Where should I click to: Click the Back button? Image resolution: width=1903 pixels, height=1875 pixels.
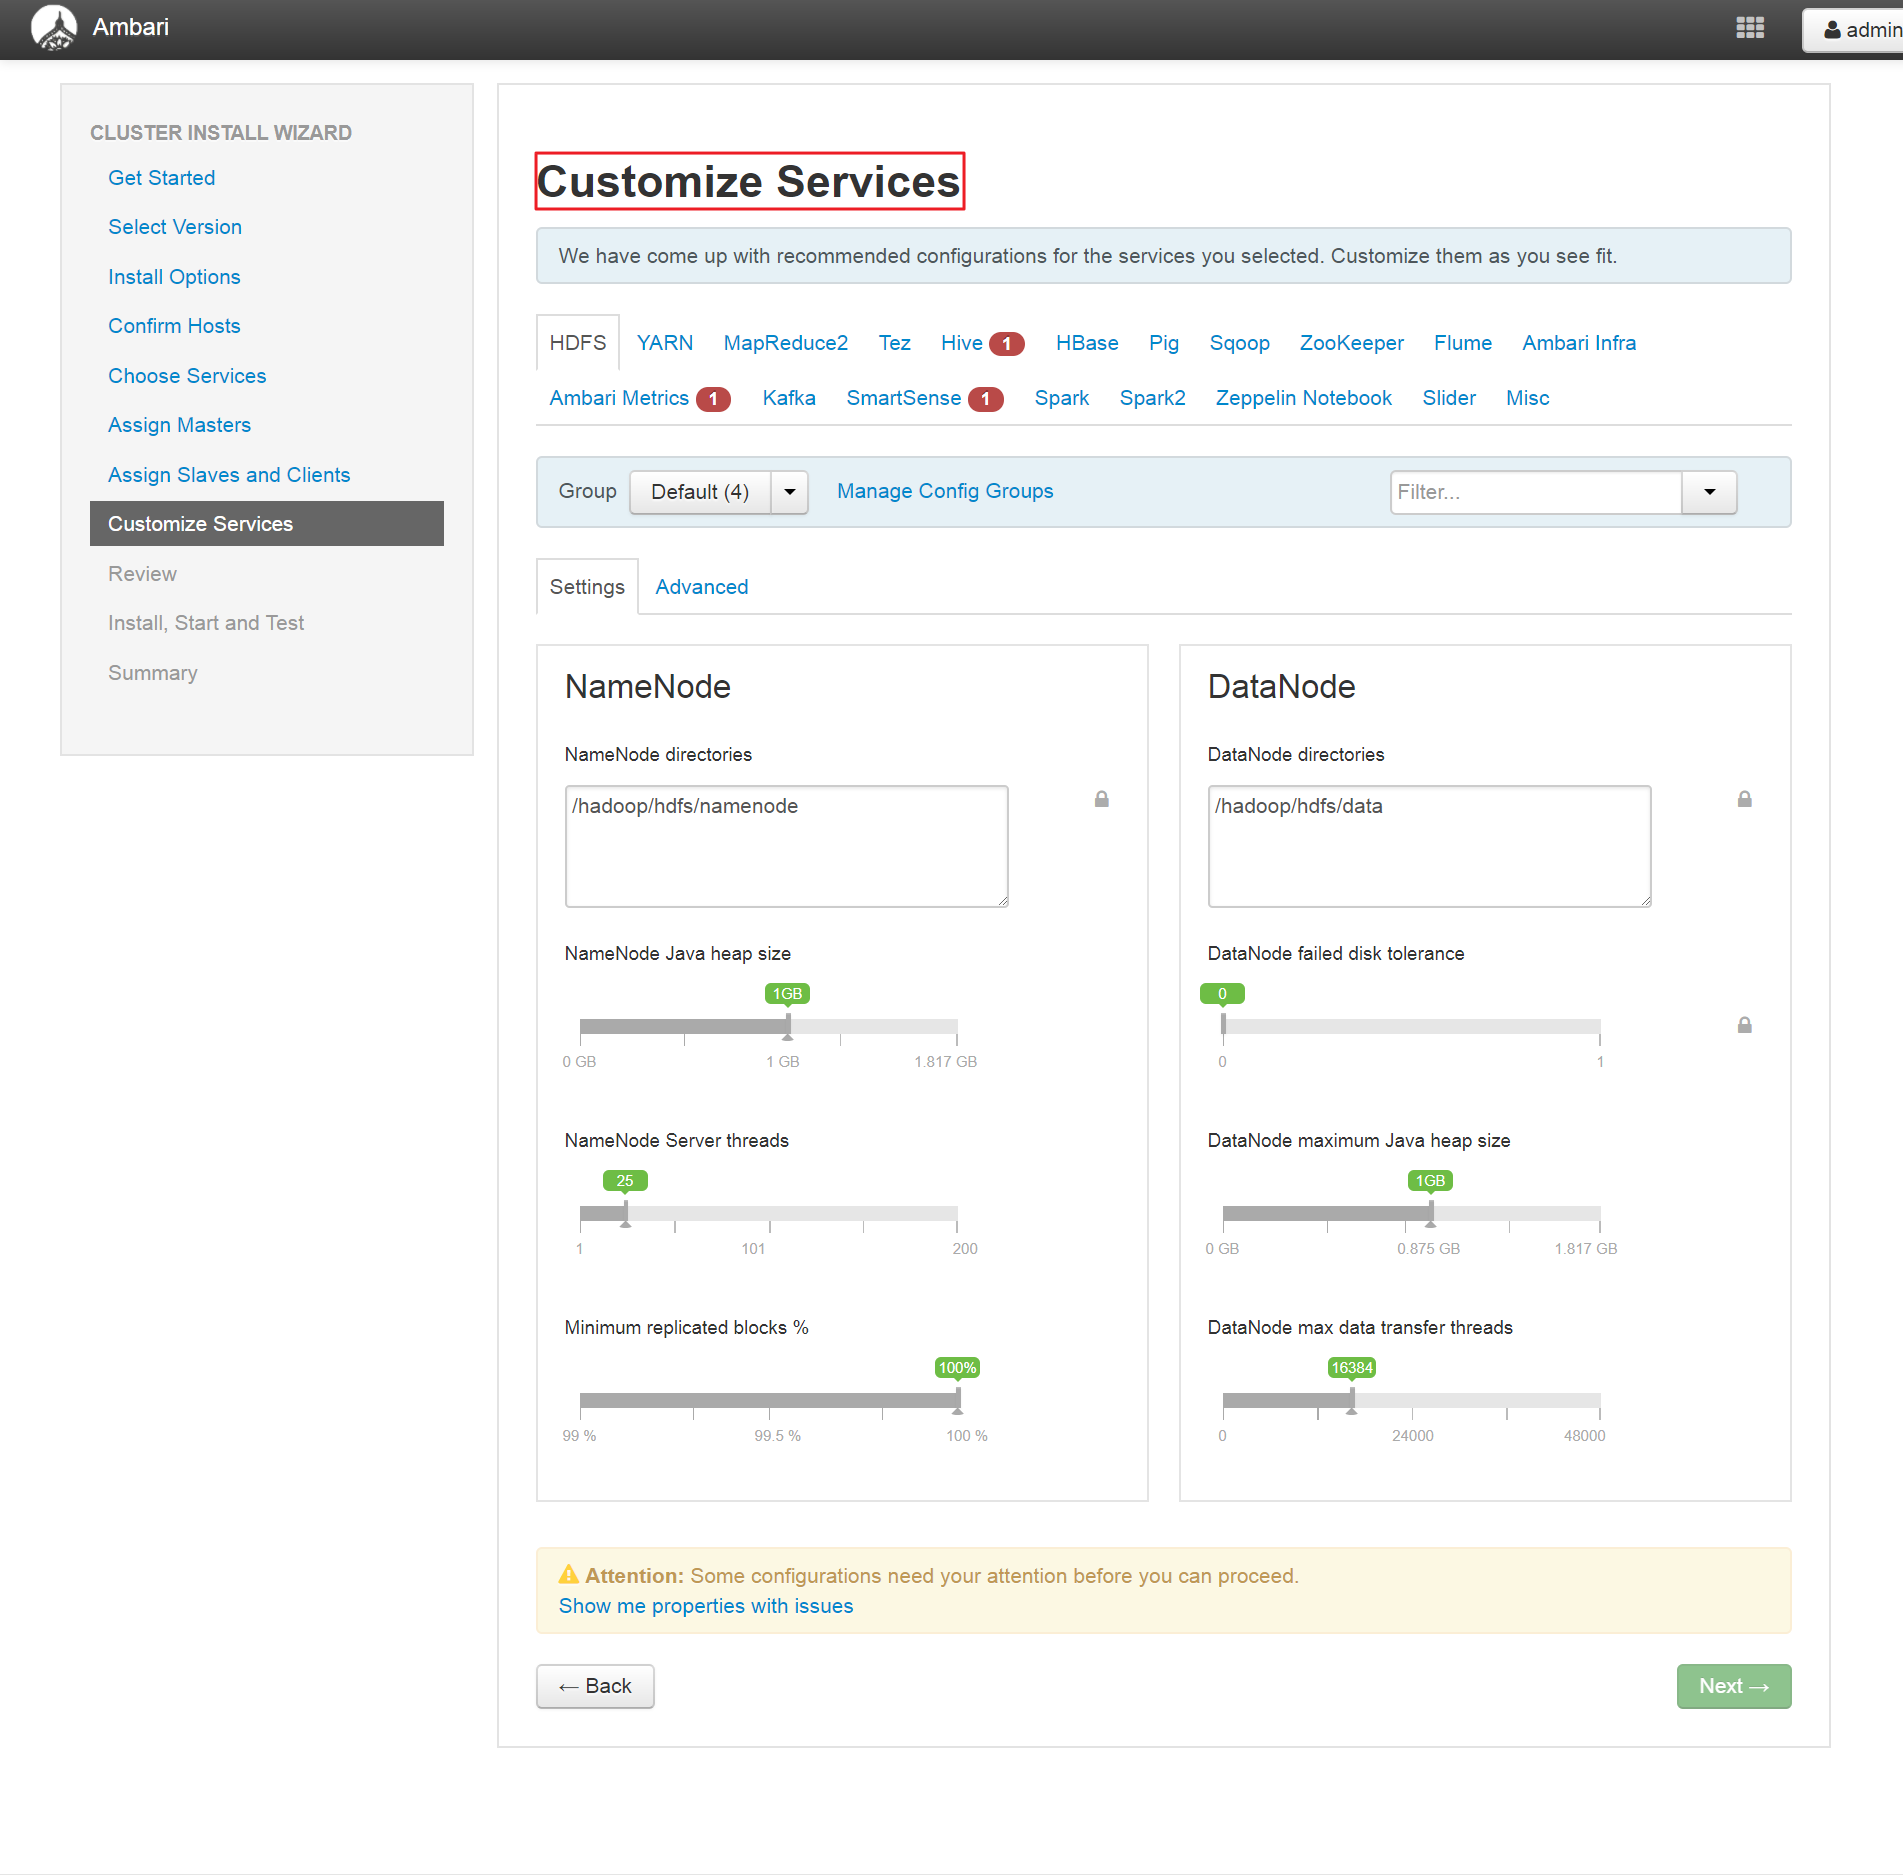[x=595, y=1687]
